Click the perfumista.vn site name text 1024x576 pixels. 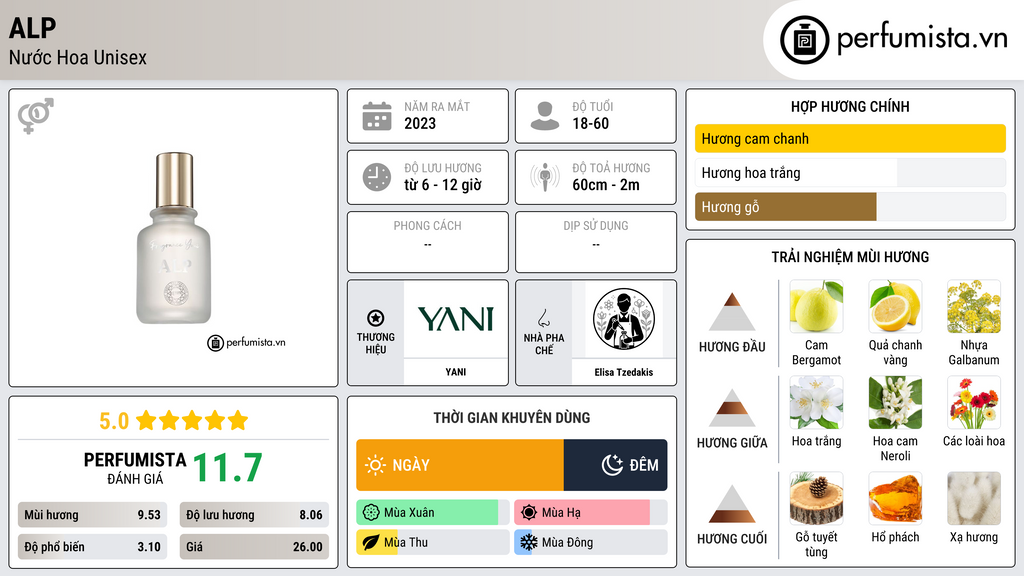(x=922, y=39)
